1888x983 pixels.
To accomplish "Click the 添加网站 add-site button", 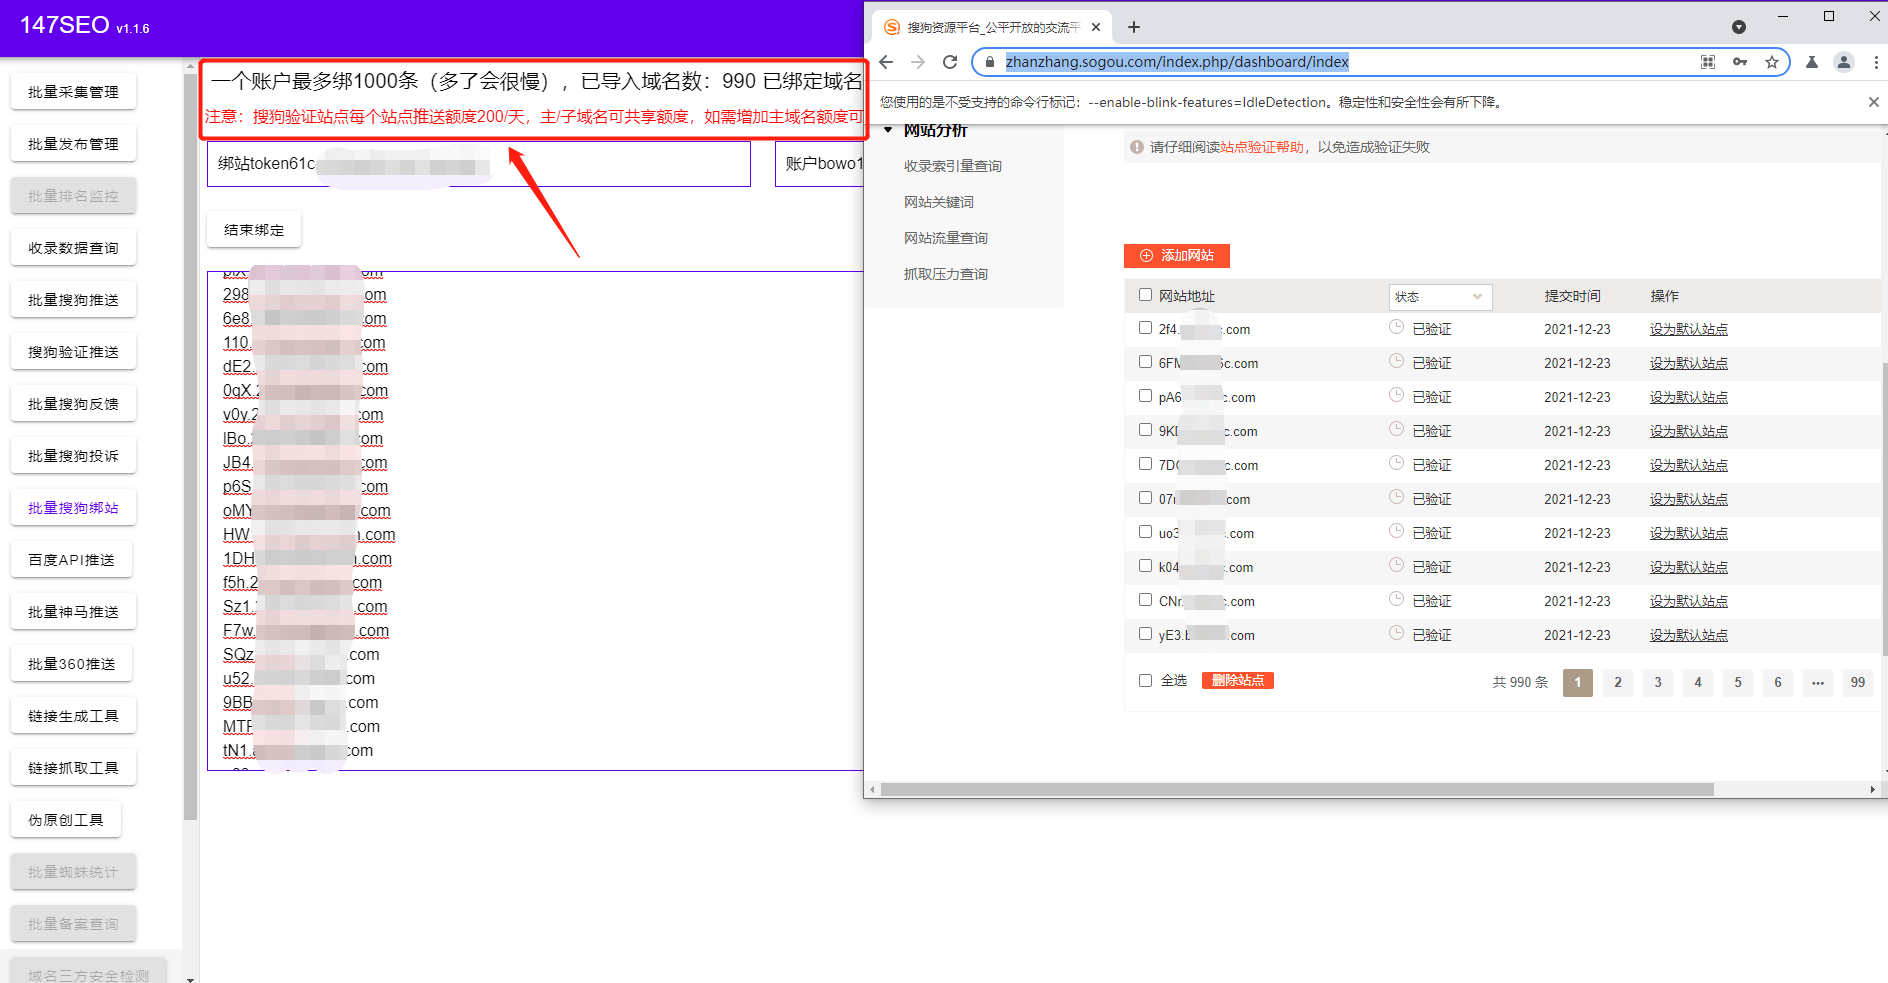I will (1177, 256).
